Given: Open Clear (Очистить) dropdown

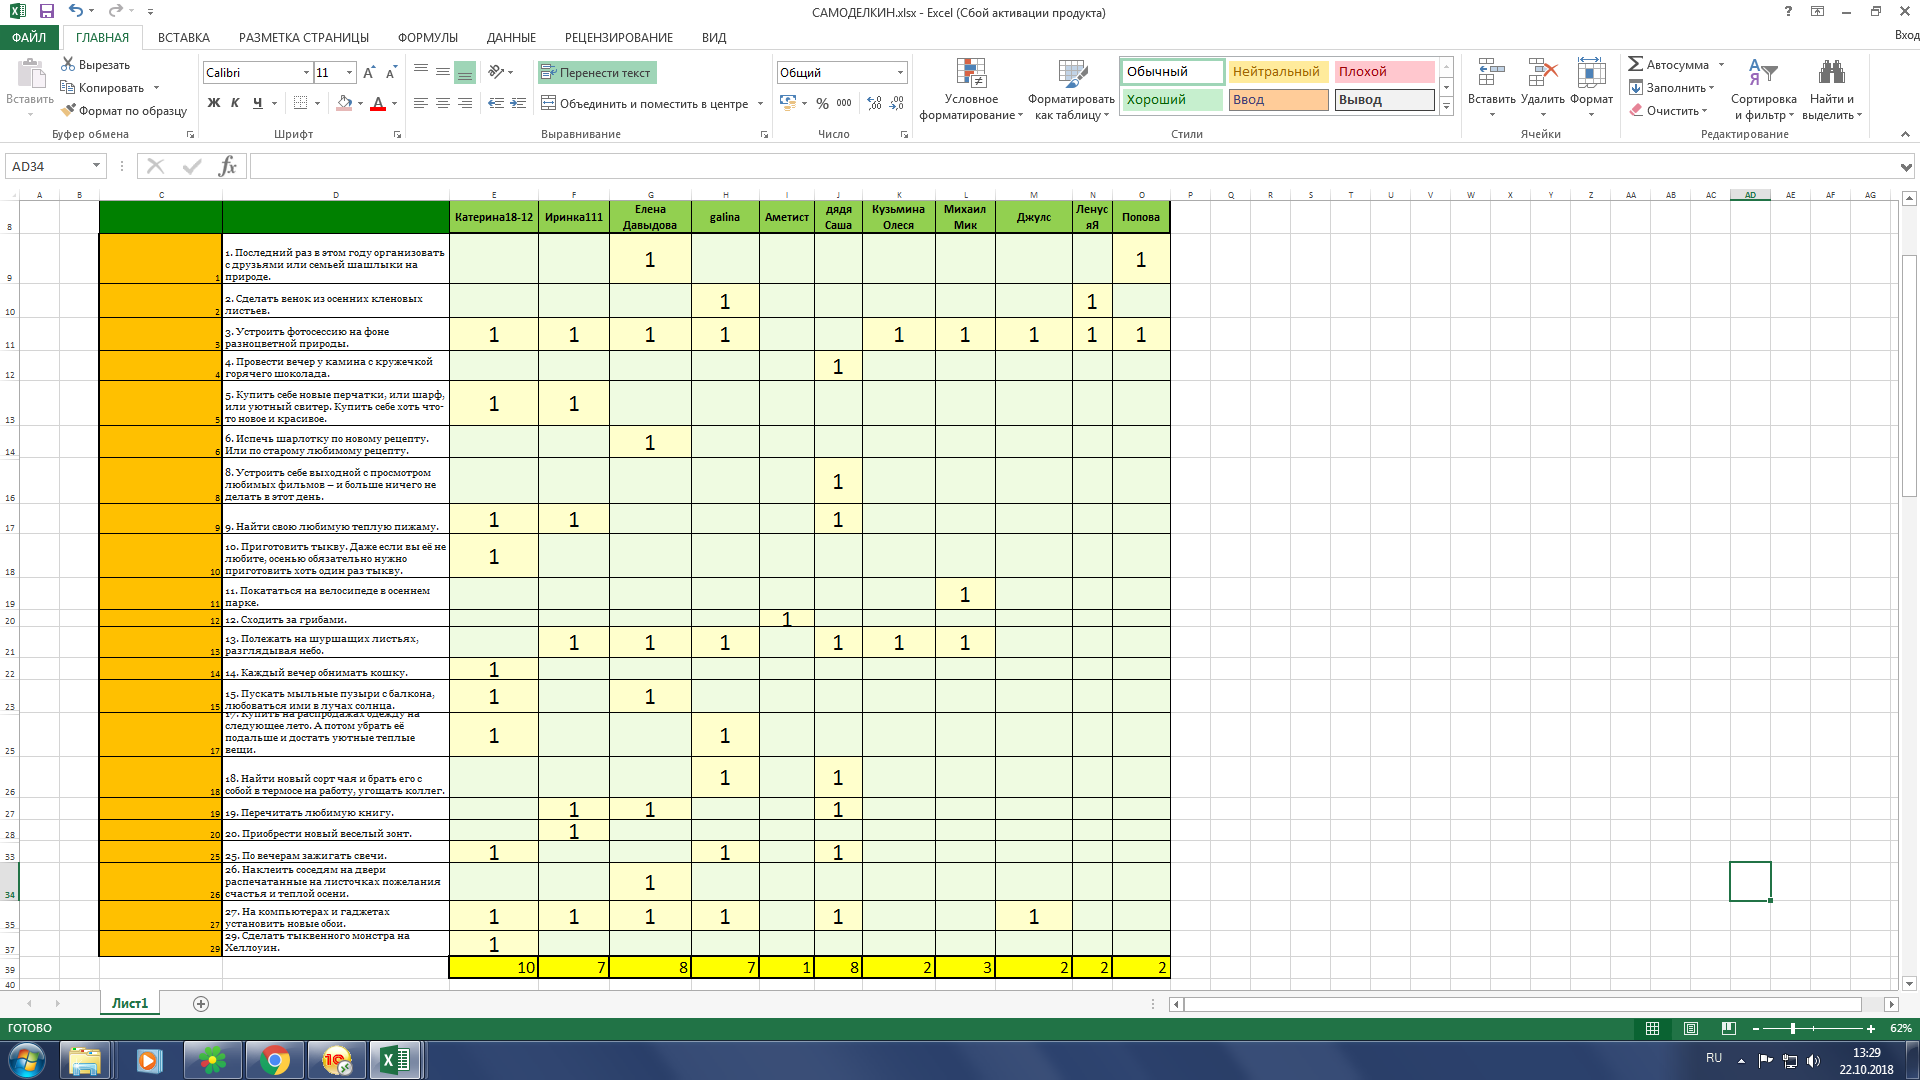Looking at the screenshot, I should coord(1668,110).
